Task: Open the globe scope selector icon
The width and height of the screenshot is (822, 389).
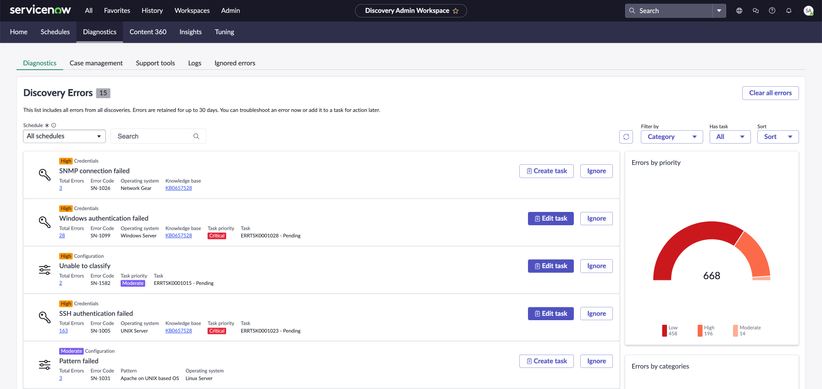Action: (x=739, y=10)
